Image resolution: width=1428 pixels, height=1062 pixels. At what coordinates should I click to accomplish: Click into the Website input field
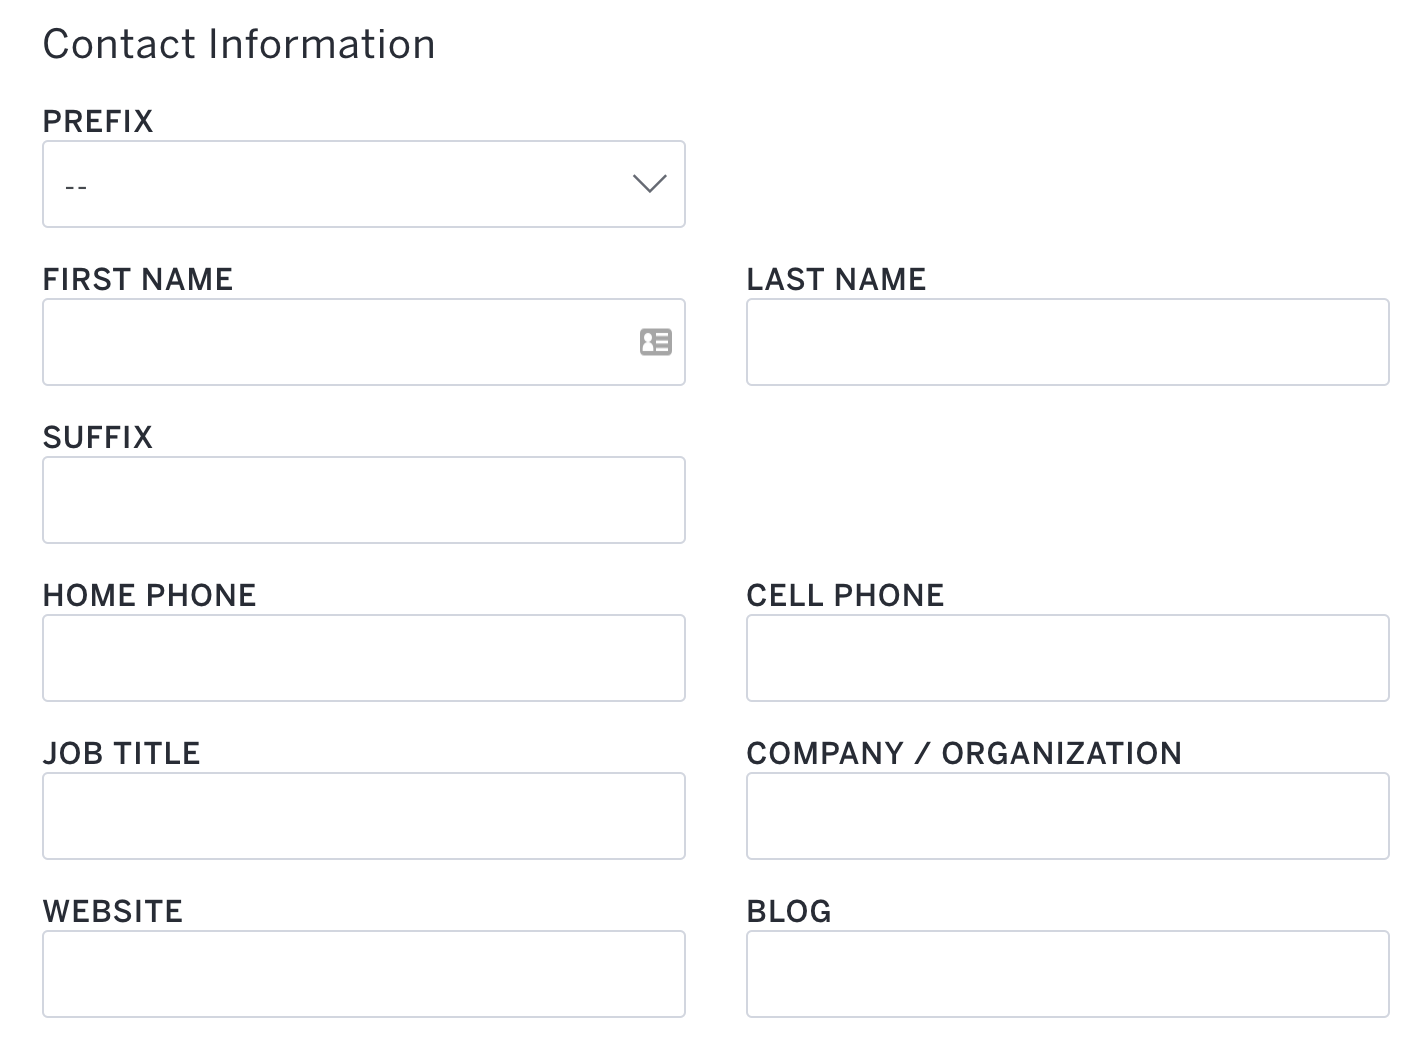tap(364, 974)
